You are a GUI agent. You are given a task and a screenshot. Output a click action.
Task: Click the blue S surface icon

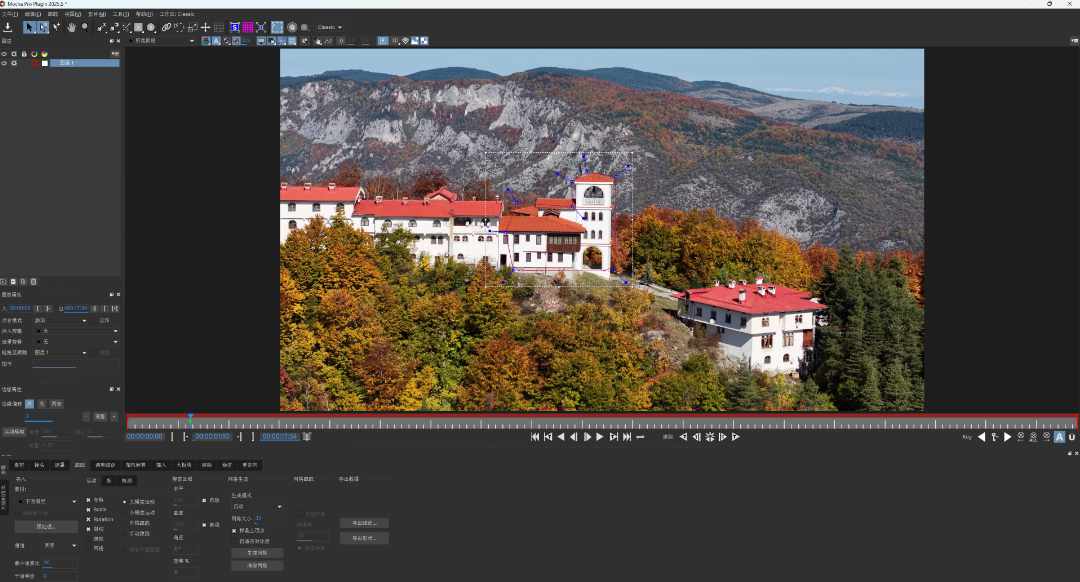click(234, 27)
